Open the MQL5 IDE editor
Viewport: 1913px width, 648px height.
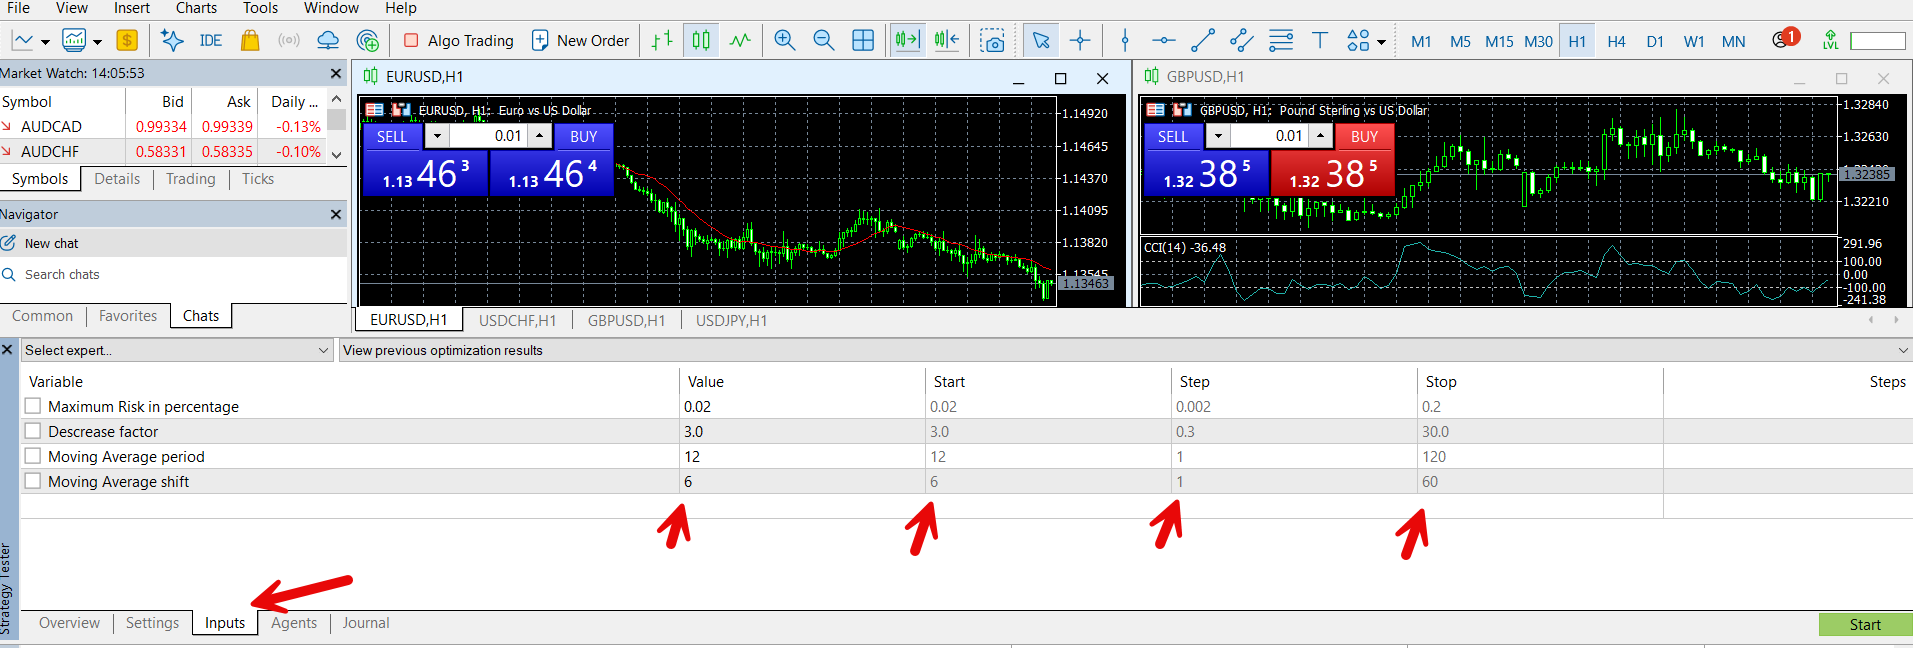tap(210, 41)
